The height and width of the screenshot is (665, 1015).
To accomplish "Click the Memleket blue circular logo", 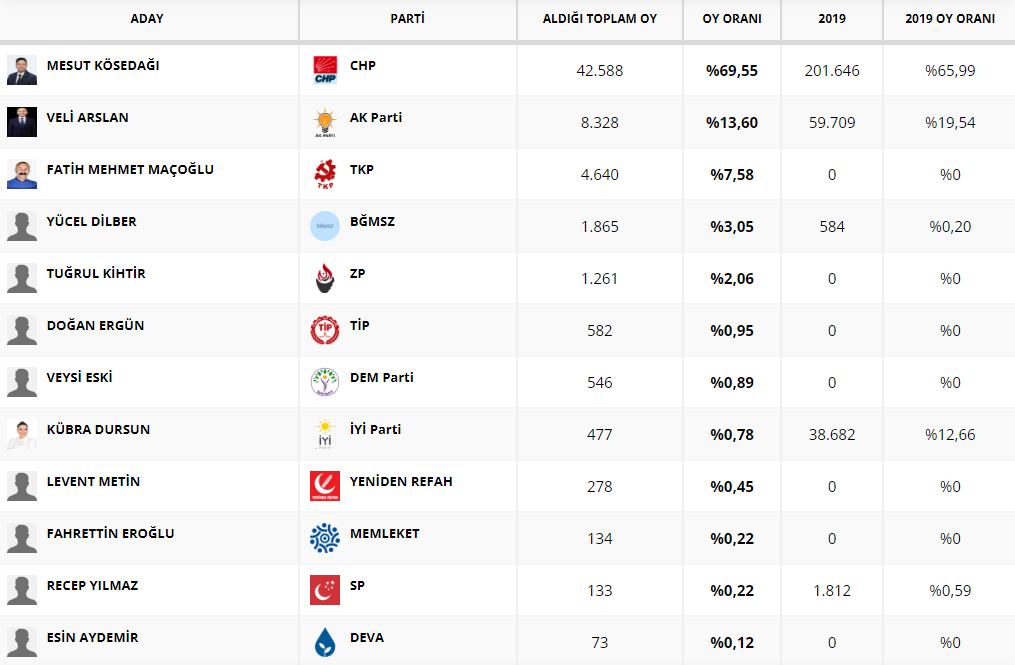I will coord(325,538).
